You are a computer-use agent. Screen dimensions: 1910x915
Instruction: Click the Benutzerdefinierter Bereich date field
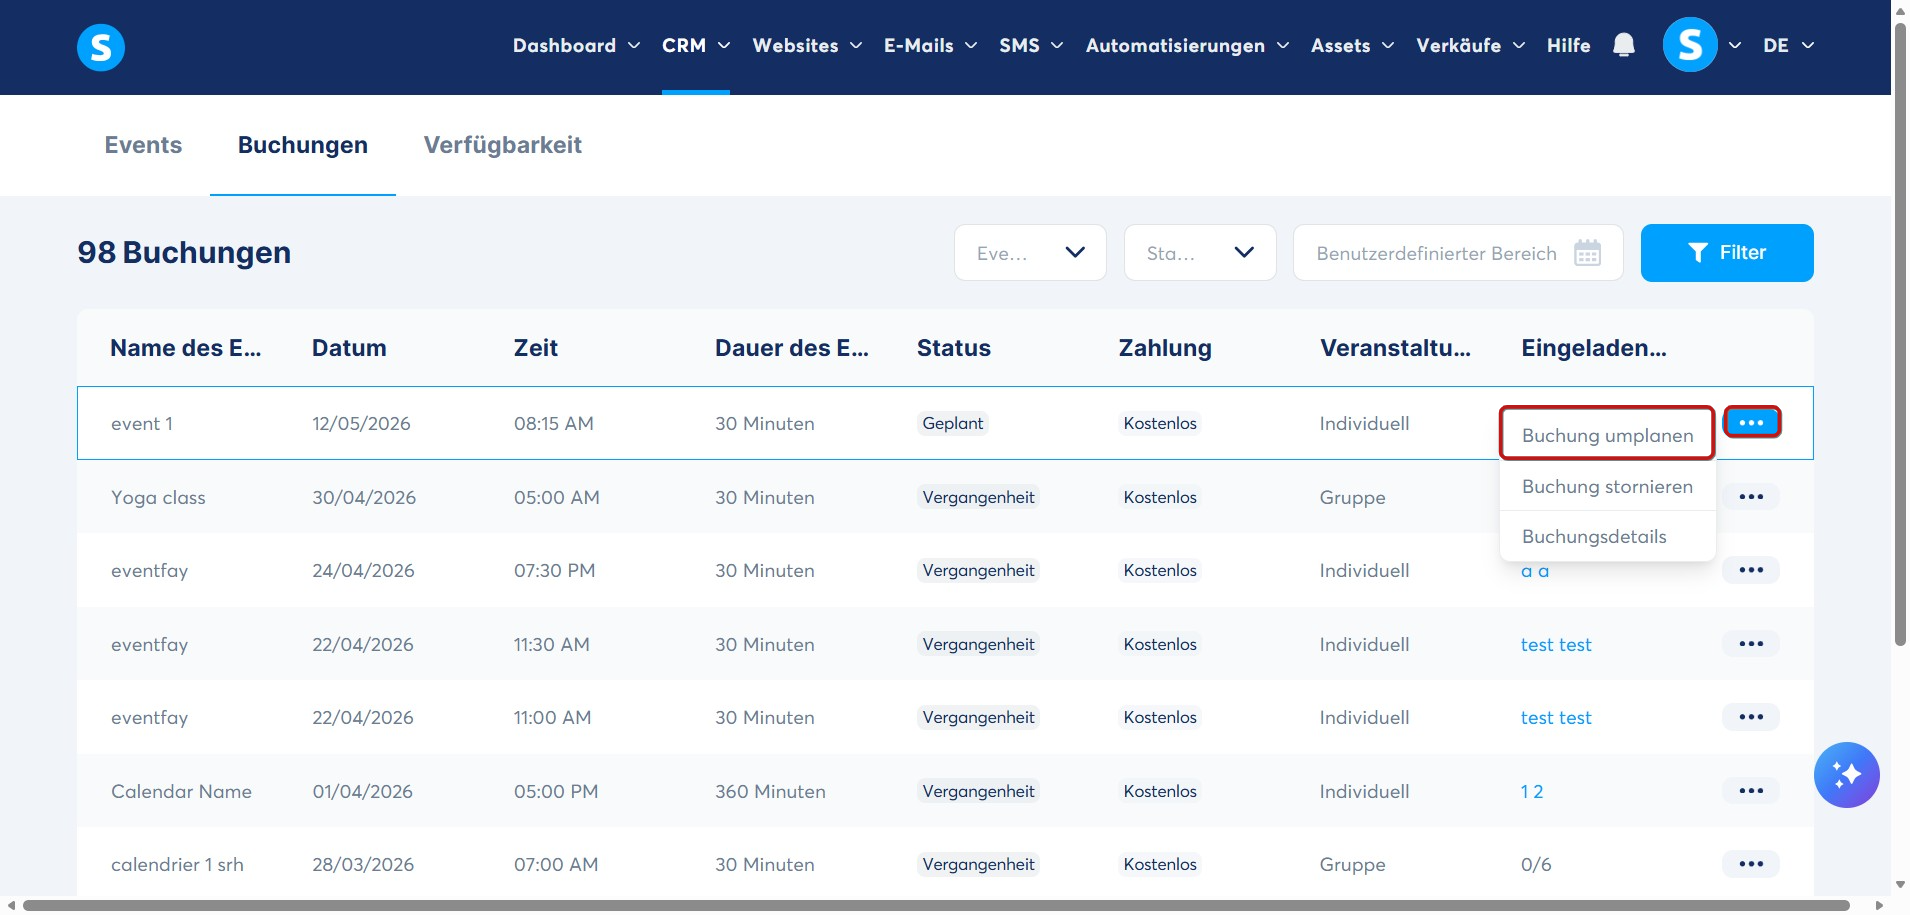[1458, 253]
